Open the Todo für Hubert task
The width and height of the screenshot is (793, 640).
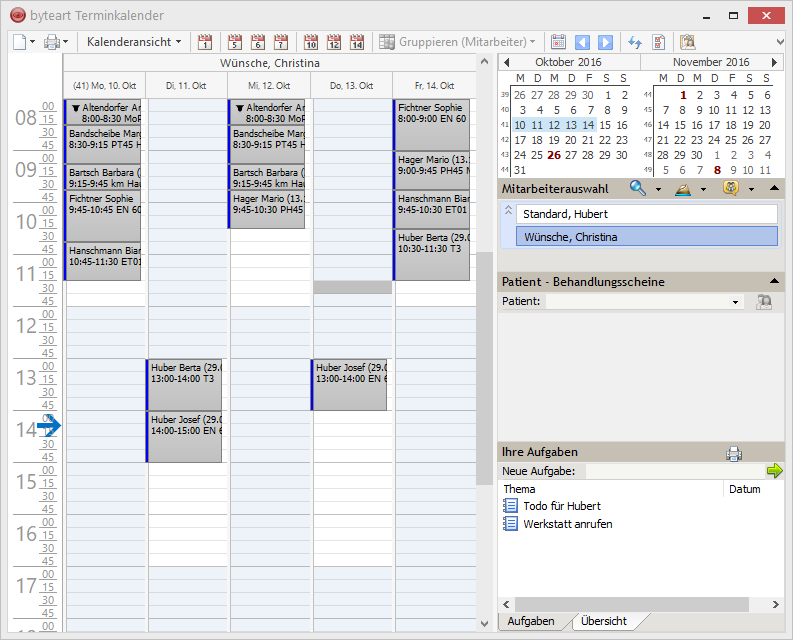562,506
